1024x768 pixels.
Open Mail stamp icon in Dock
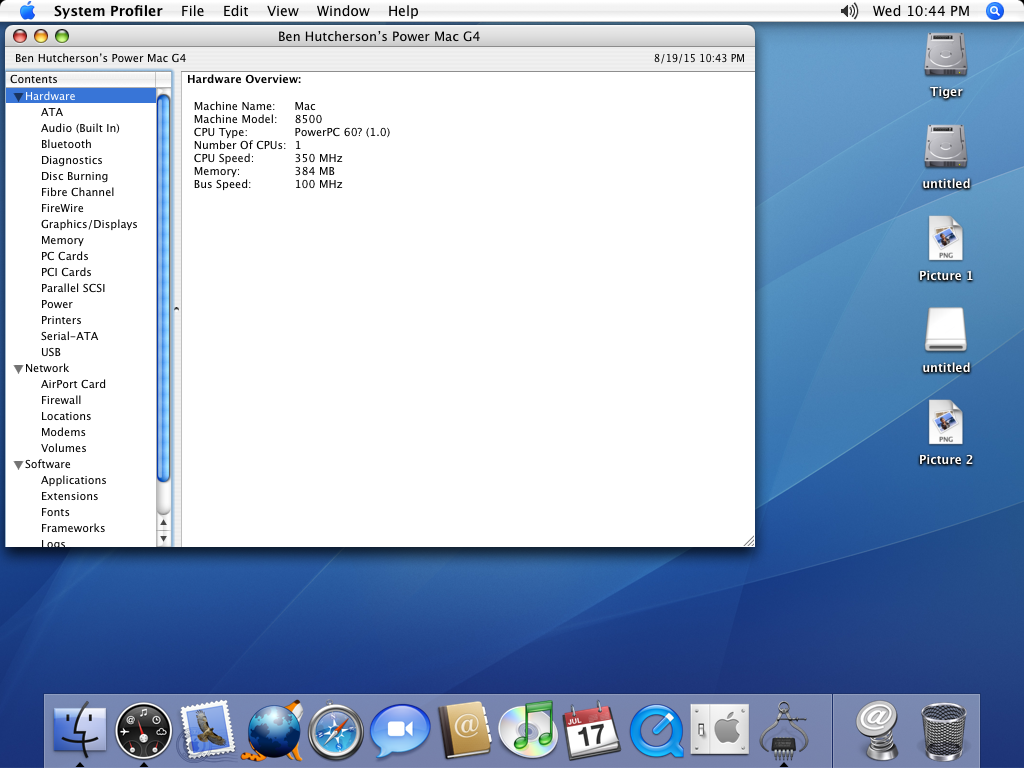(207, 729)
